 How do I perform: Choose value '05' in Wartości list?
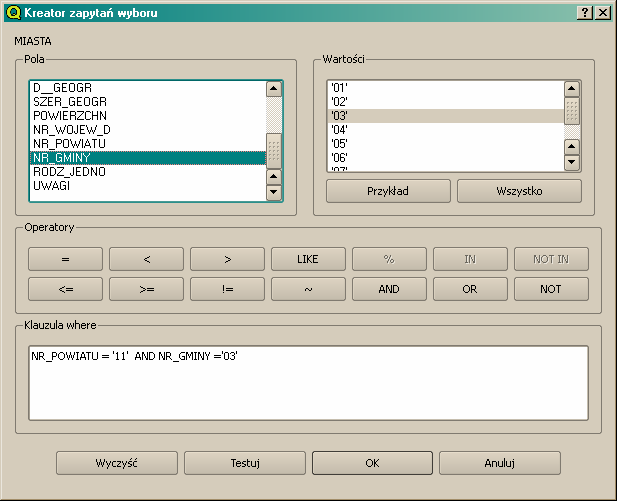(445, 144)
